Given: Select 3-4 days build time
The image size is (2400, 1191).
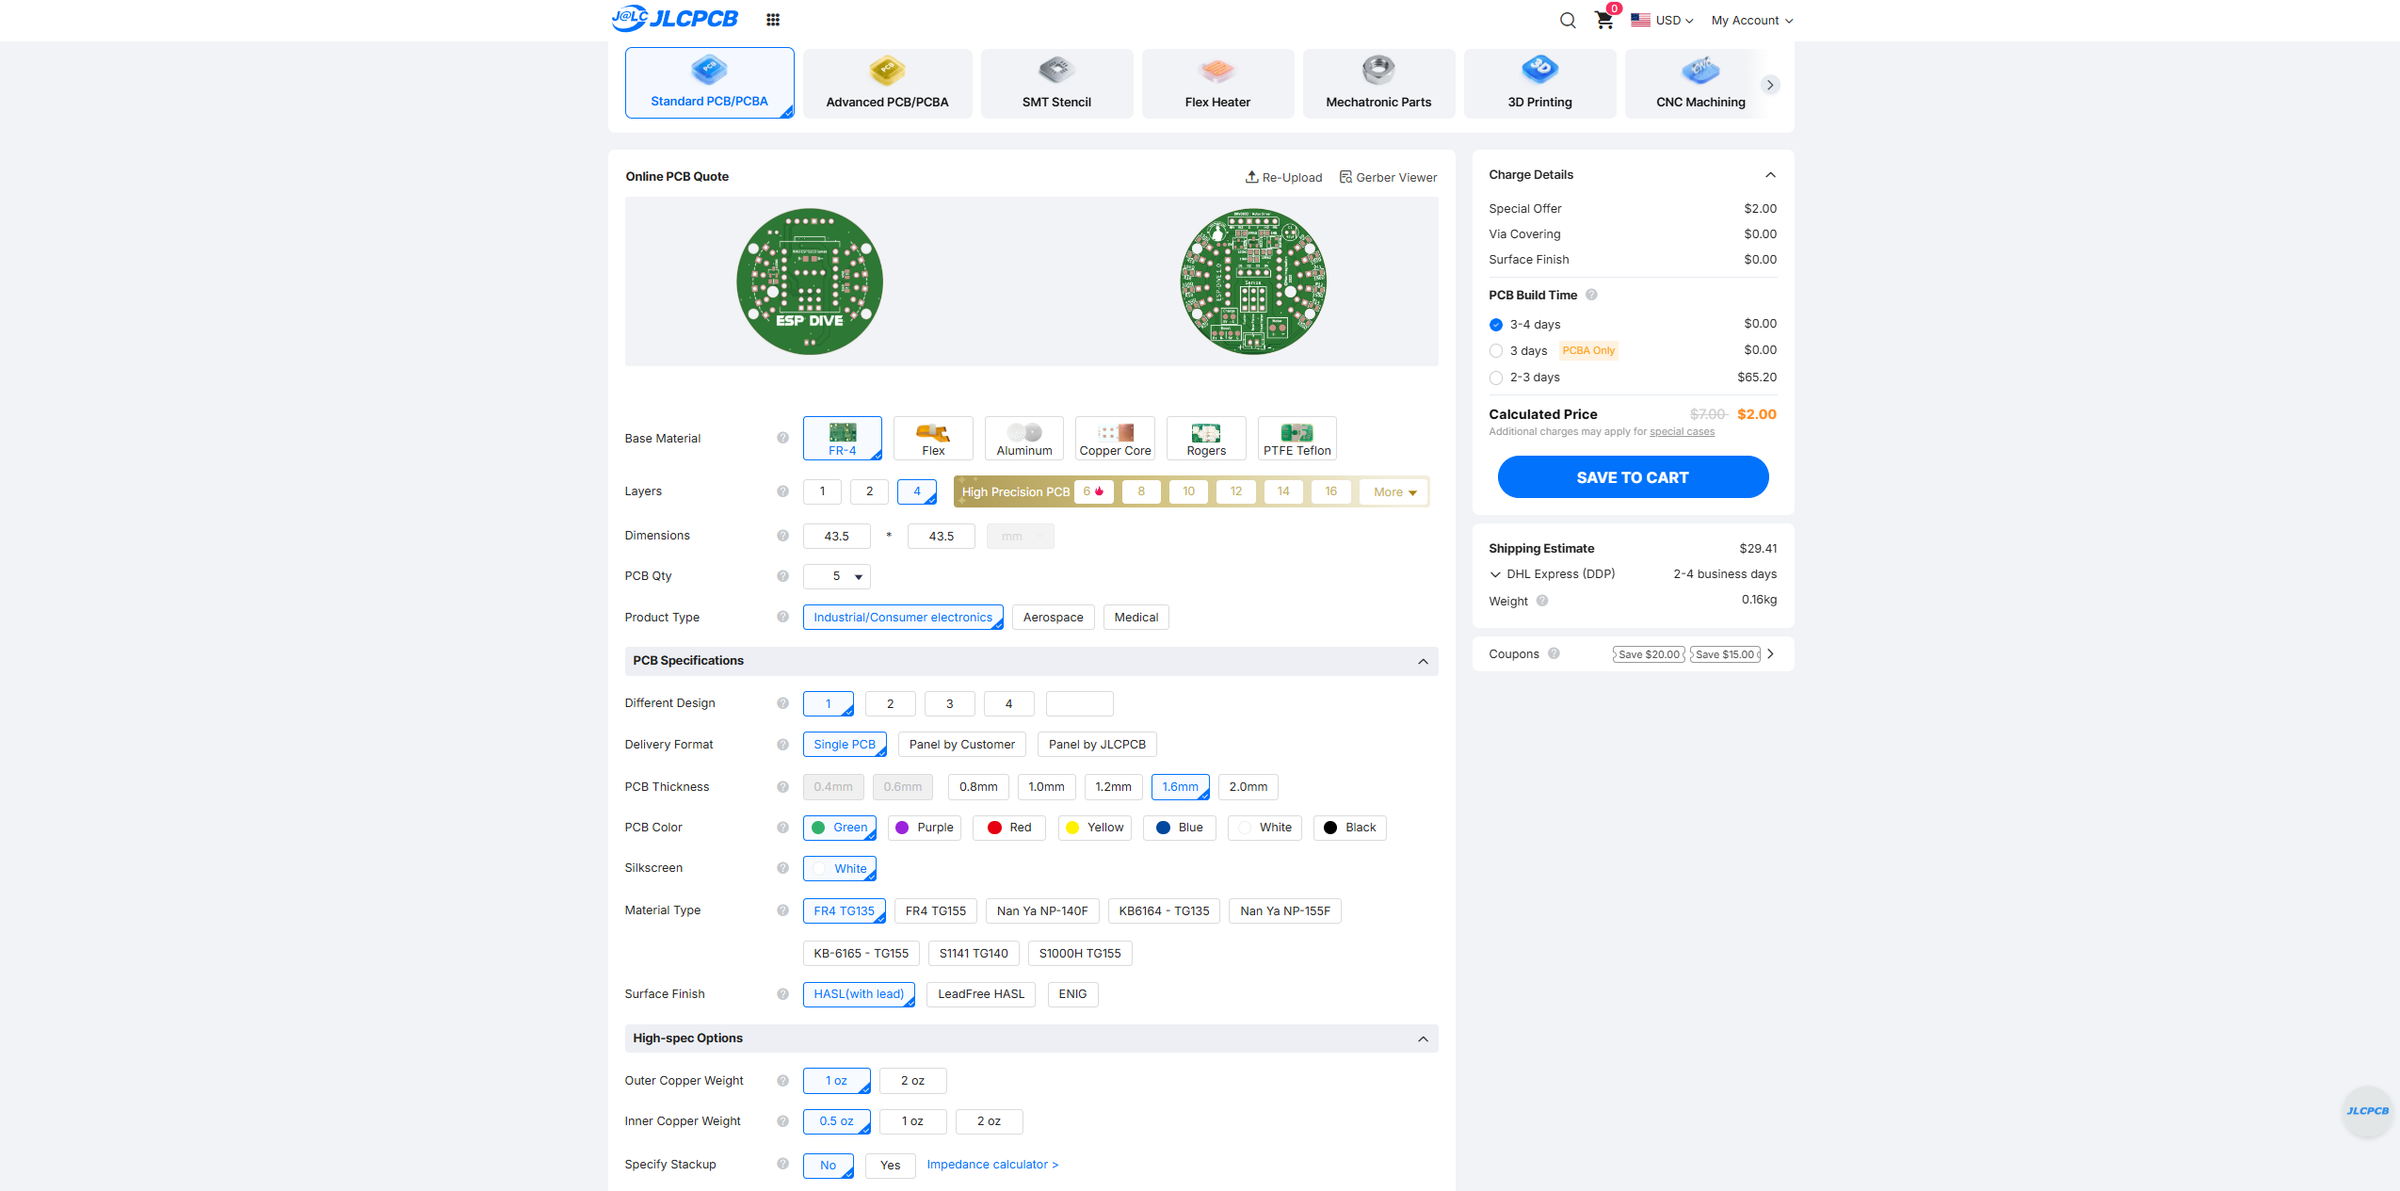Looking at the screenshot, I should click(x=1496, y=325).
